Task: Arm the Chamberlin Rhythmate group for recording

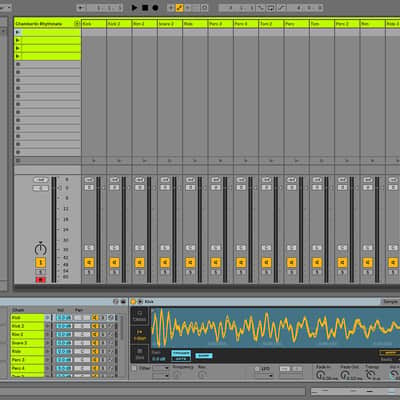Action: [x=41, y=280]
